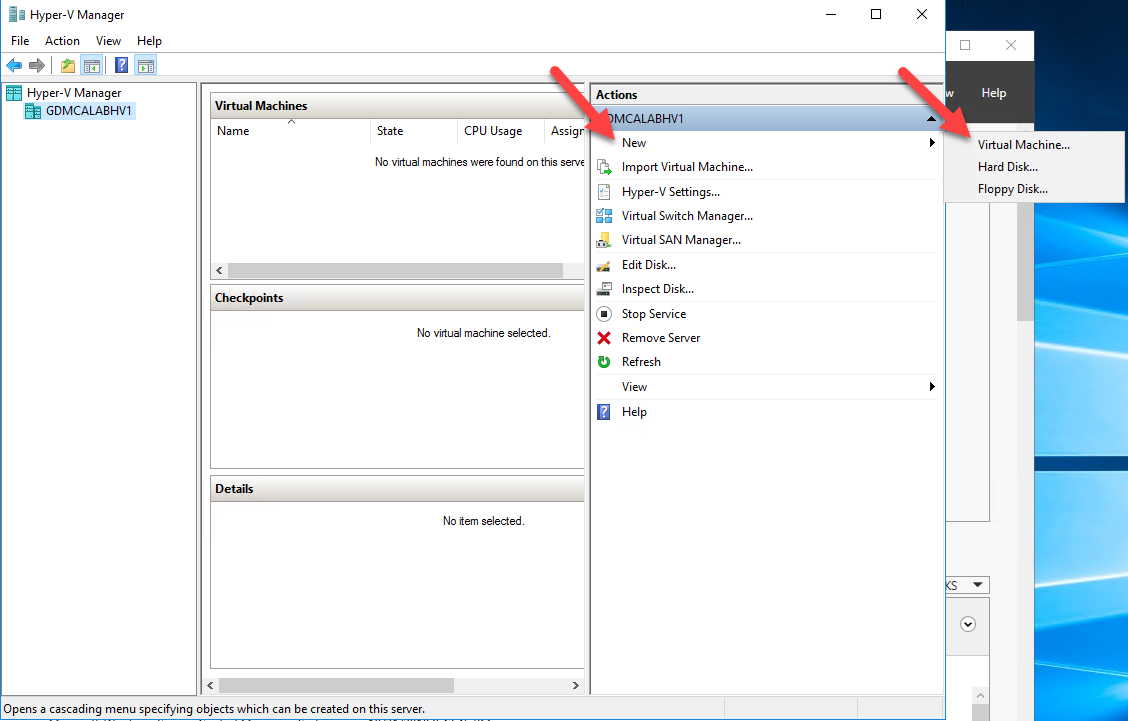Open the Help menu in Hyper-V Manager
Image resolution: width=1128 pixels, height=721 pixels.
point(150,41)
